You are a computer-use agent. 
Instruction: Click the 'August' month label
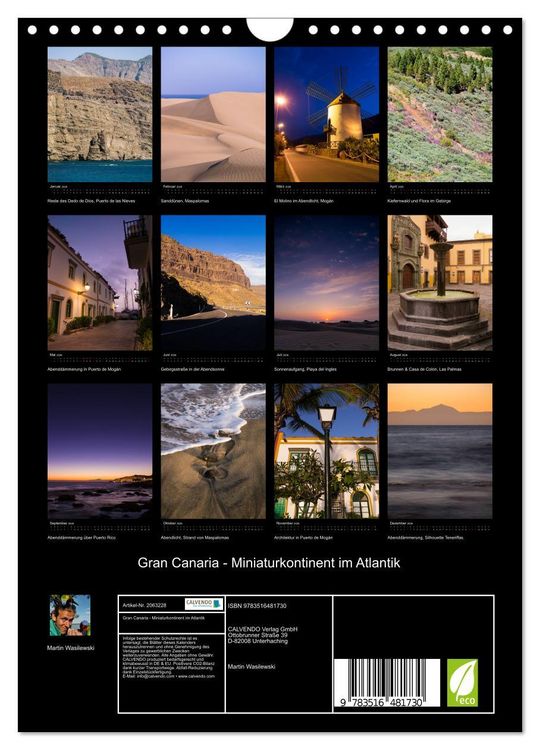396,354
